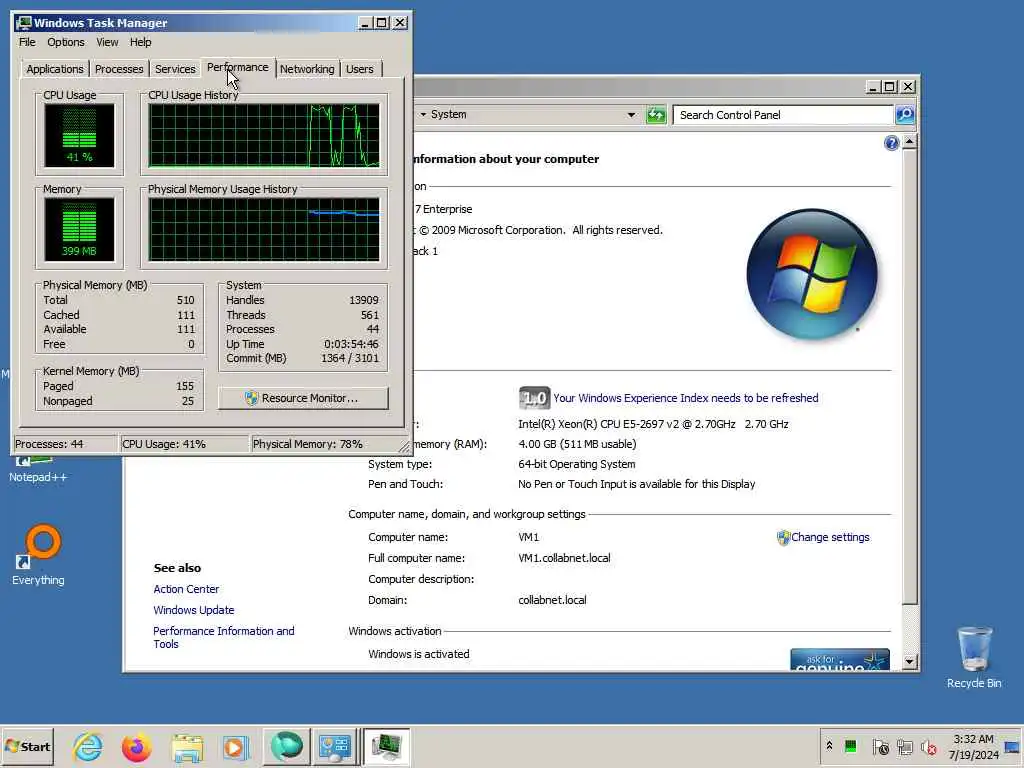The width and height of the screenshot is (1024, 768).
Task: Click the muted volume tray icon
Action: (929, 746)
